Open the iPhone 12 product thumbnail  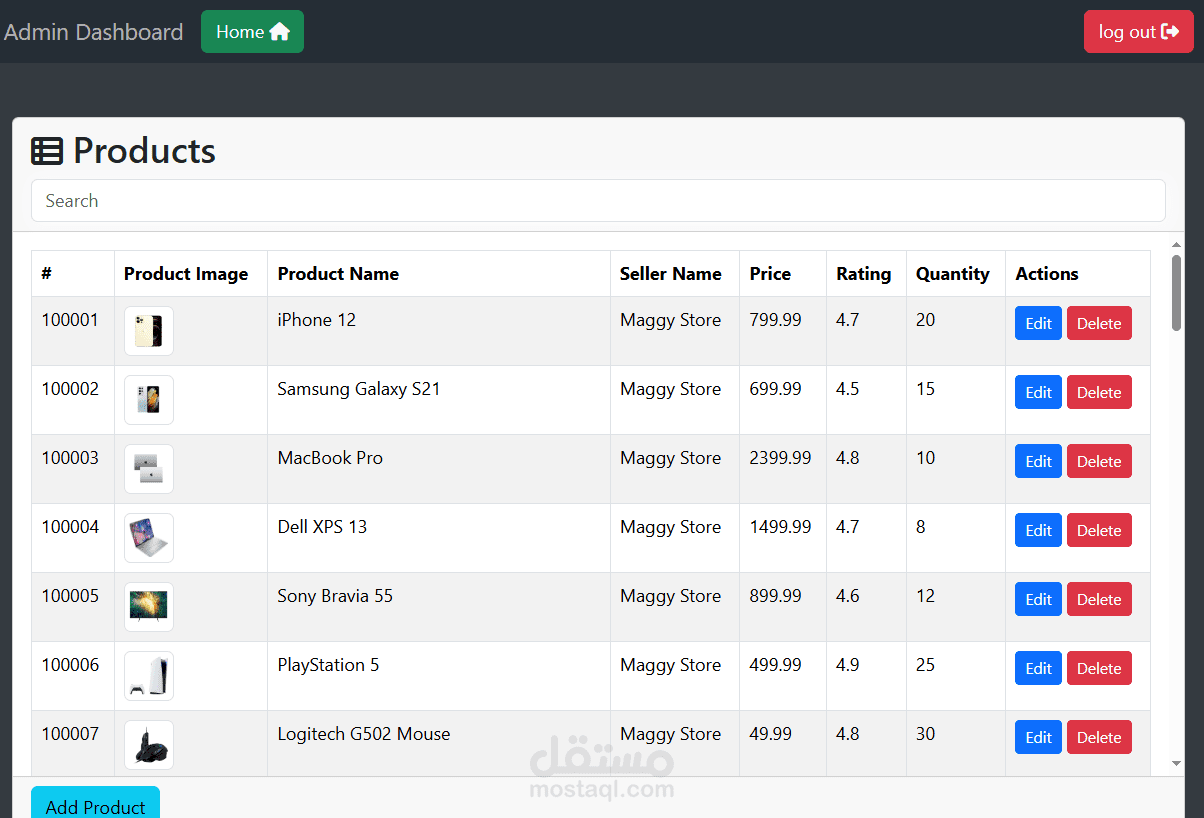(149, 331)
